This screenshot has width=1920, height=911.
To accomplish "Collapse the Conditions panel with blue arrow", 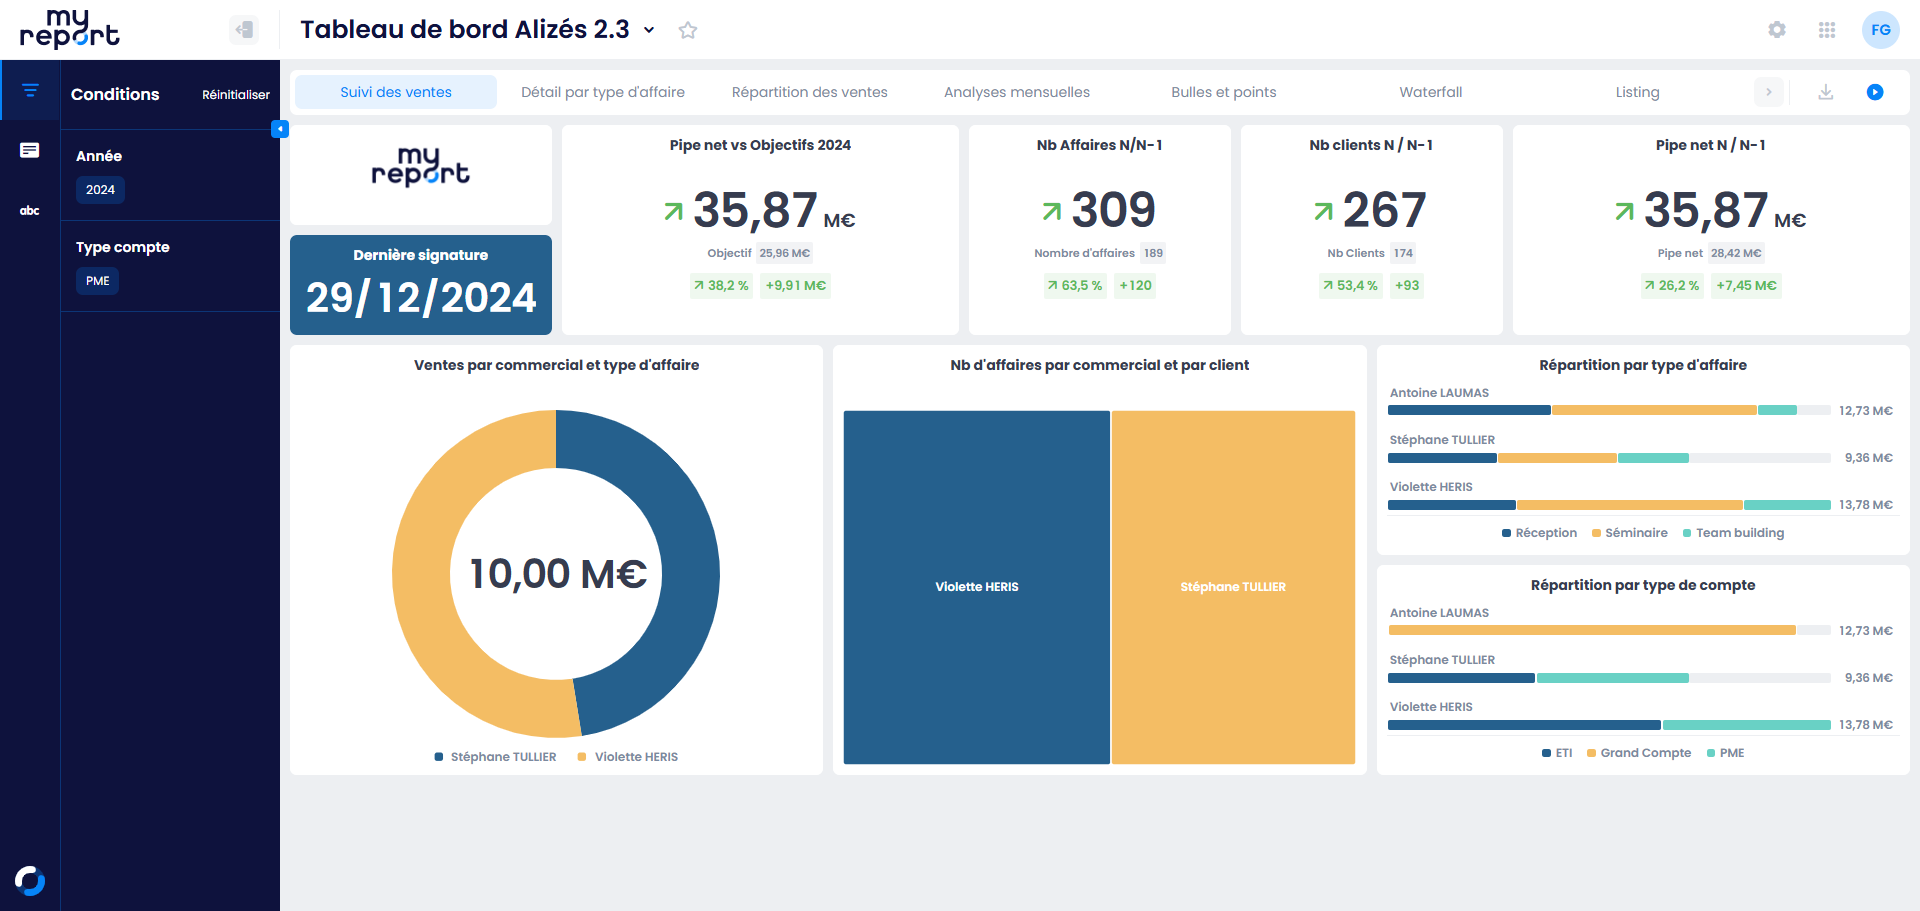I will [x=280, y=129].
